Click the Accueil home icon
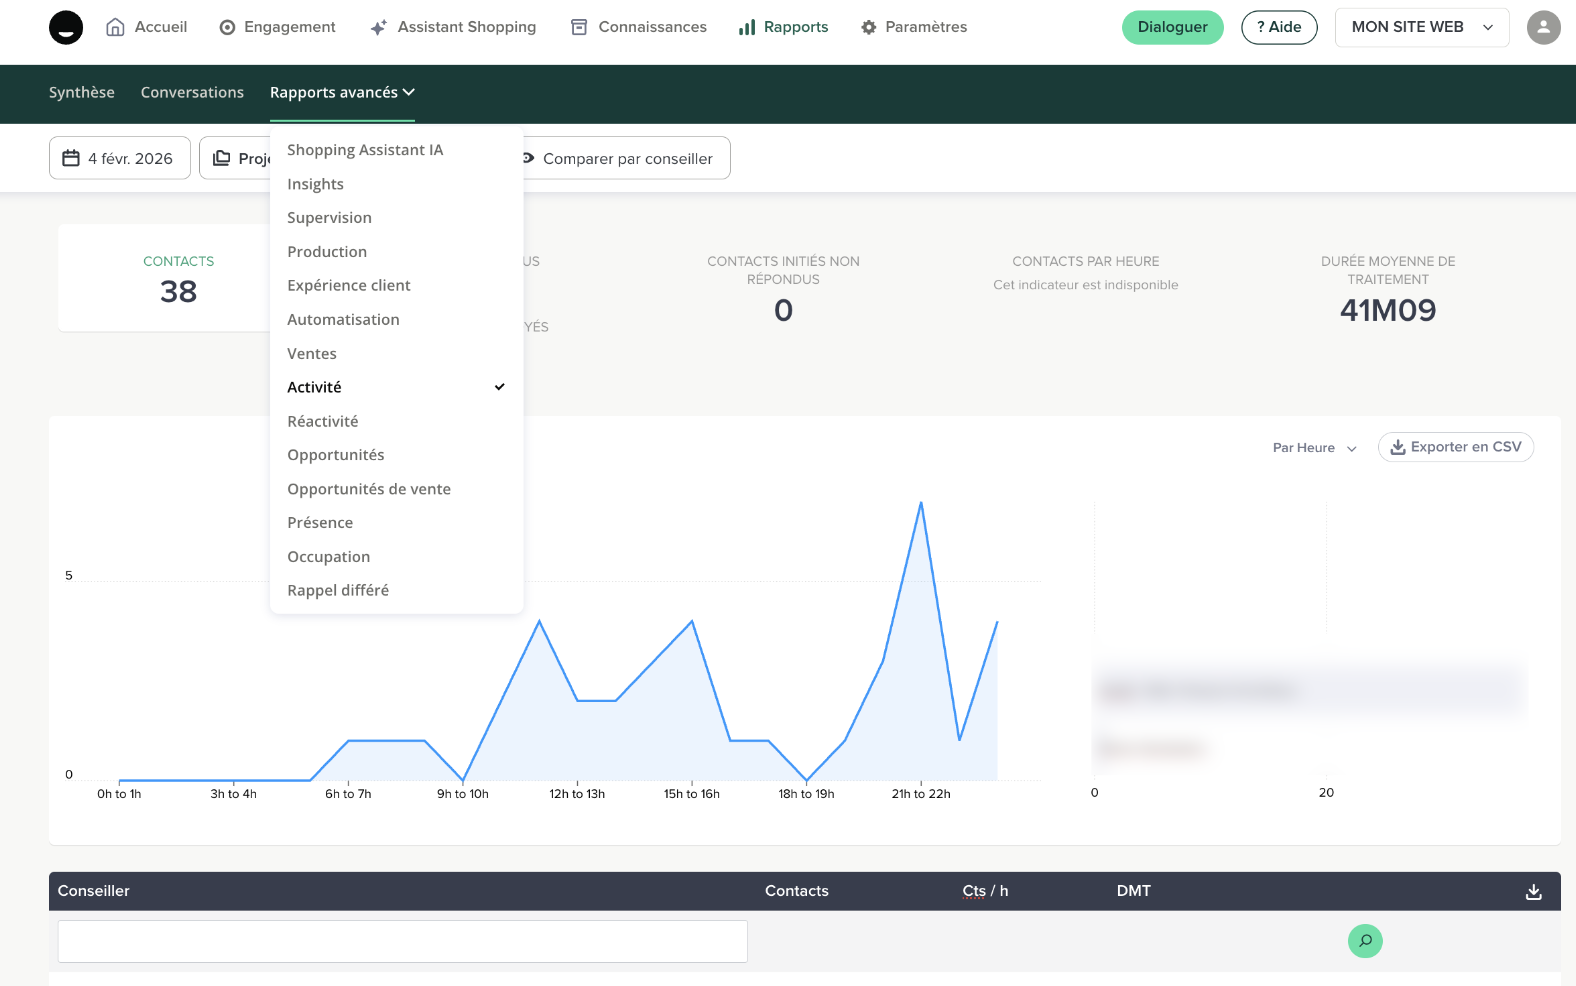 115,27
